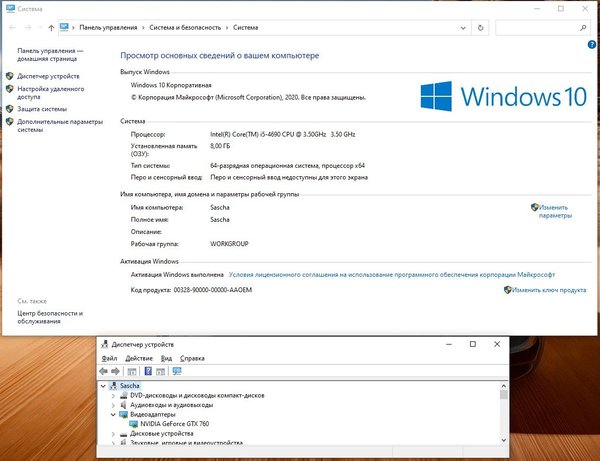Click the shield icon beside Защита системы
The height and width of the screenshot is (461, 600).
click(10, 109)
